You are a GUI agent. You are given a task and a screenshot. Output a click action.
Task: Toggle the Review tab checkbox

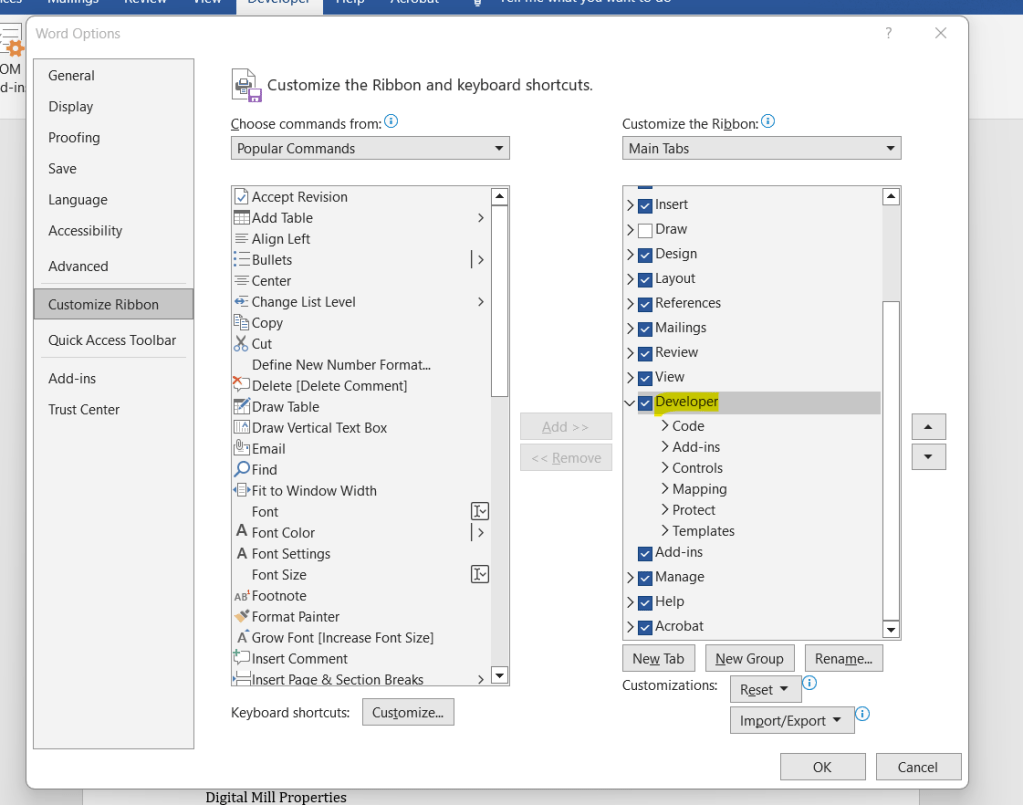click(645, 354)
